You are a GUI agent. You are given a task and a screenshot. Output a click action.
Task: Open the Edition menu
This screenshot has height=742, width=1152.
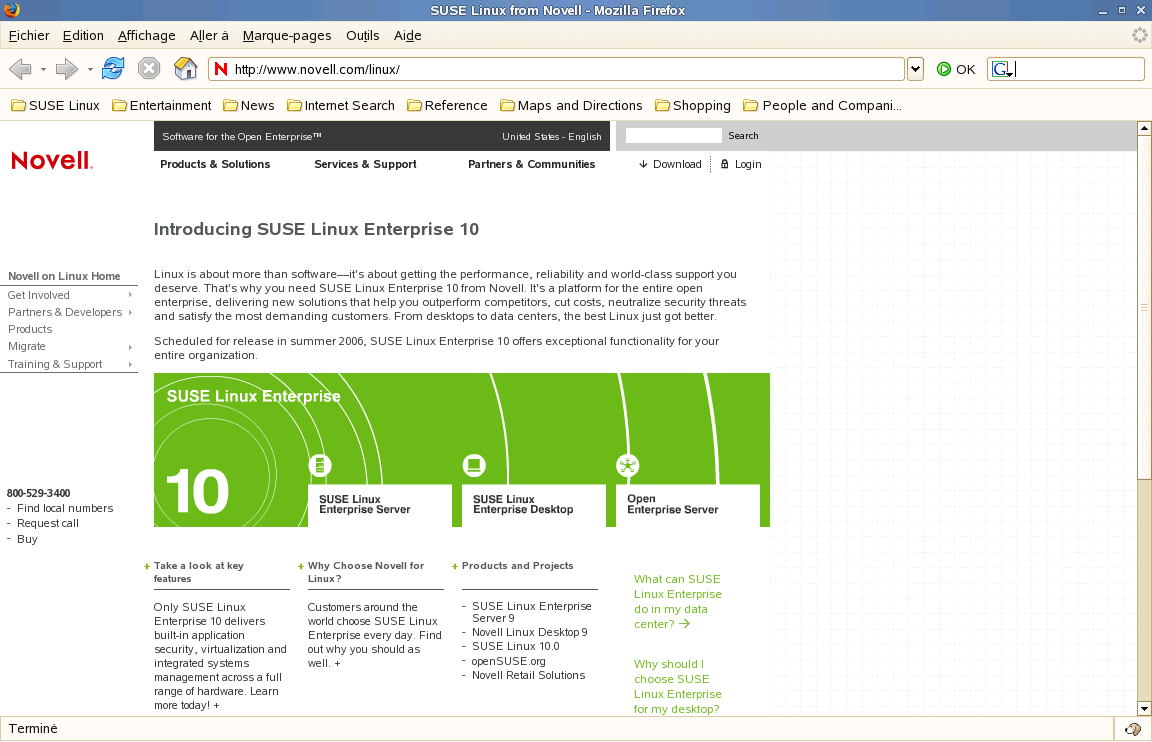[x=83, y=35]
